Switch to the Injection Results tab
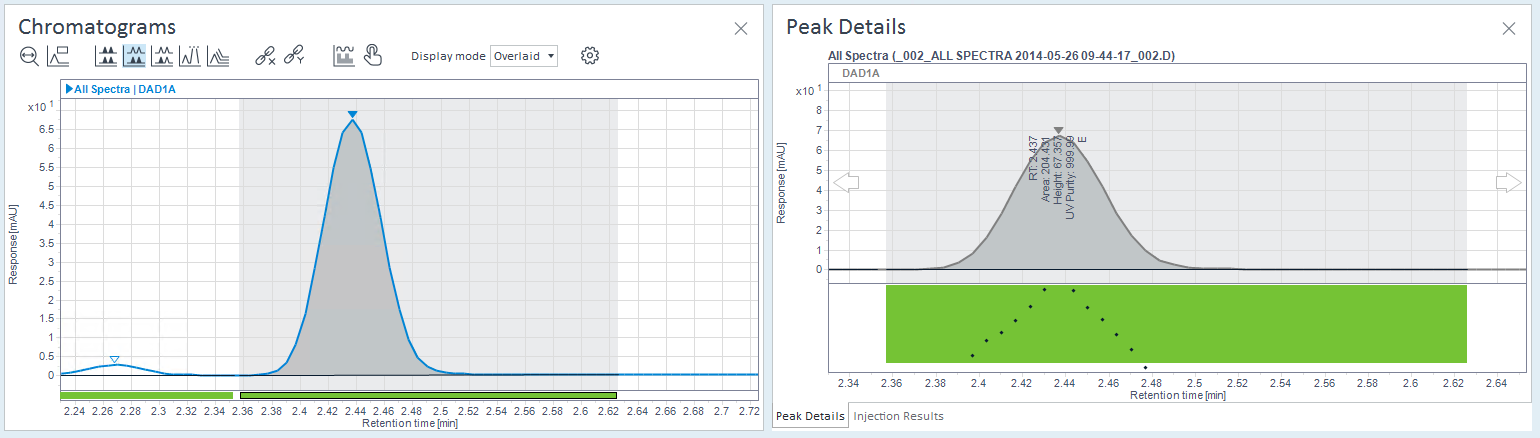Viewport: 1540px width, 438px height. point(898,416)
